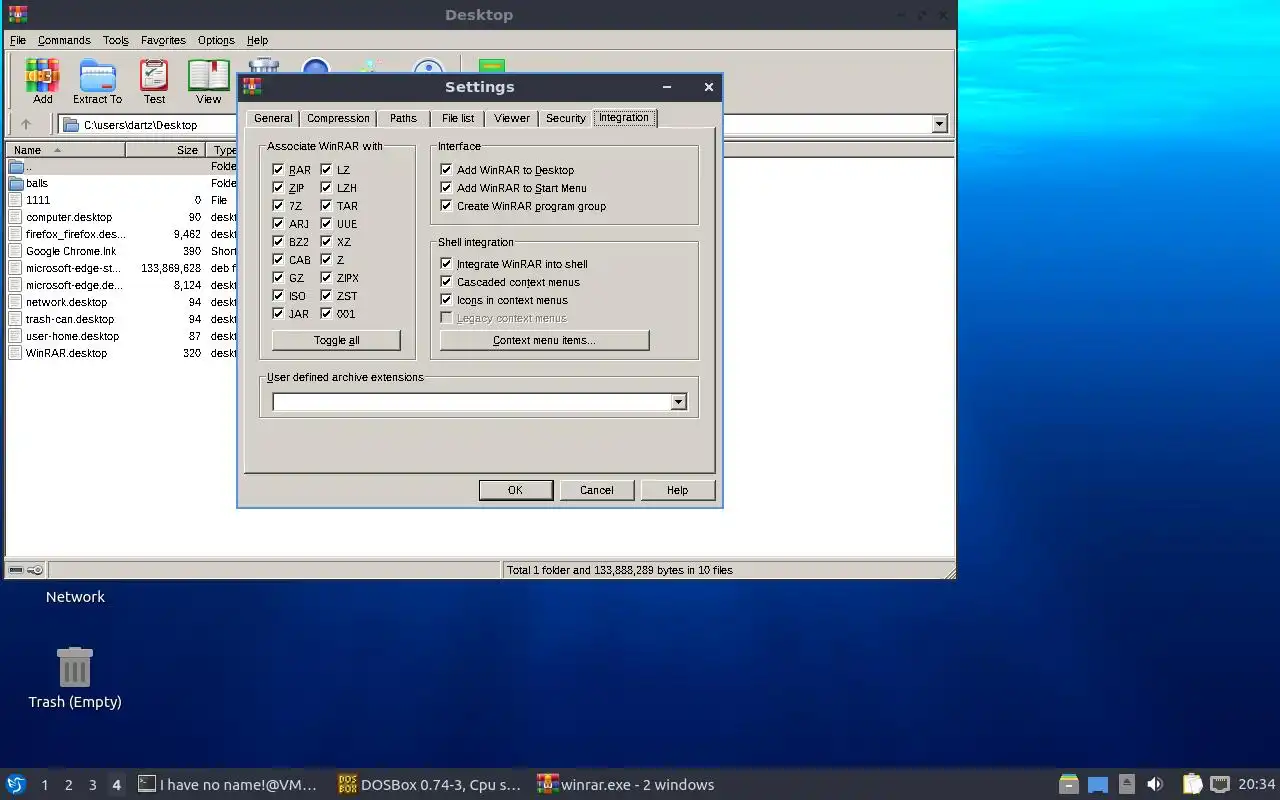Uncheck the ZIP association checkbox
1280x800 pixels.
pos(278,188)
